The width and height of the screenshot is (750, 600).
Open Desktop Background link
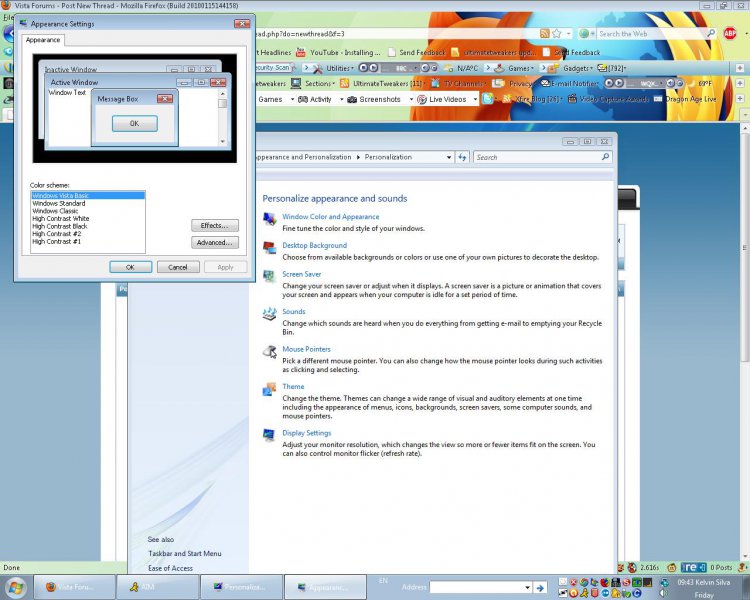tap(314, 245)
